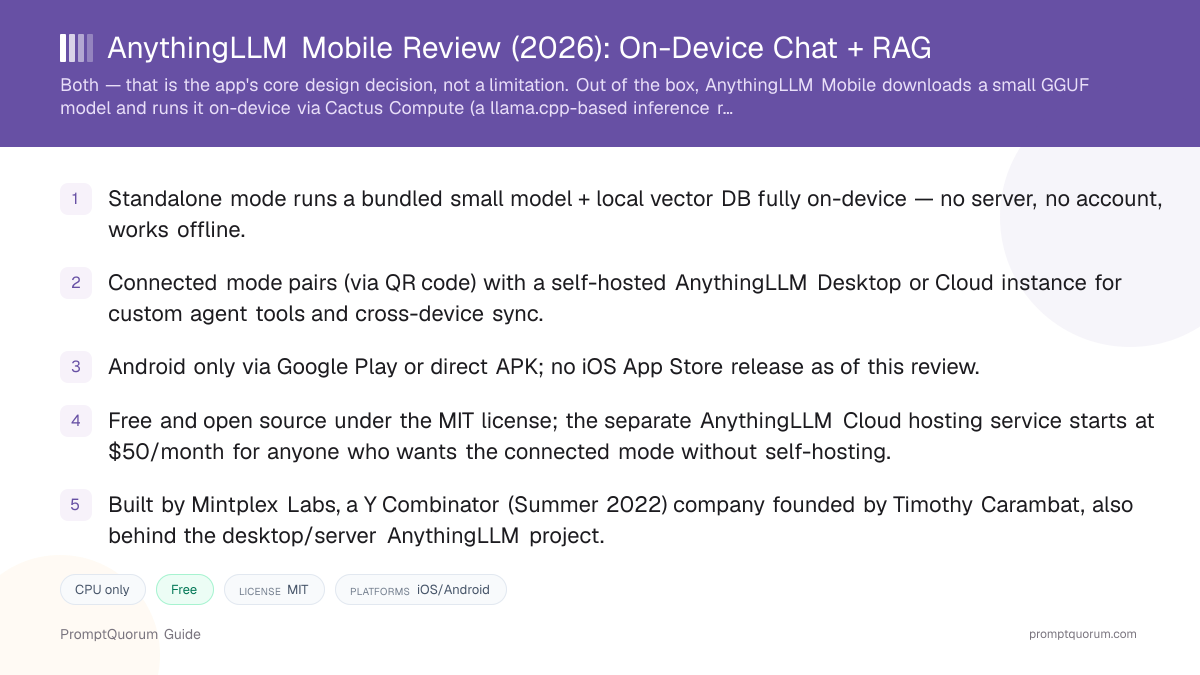The height and width of the screenshot is (675, 1200).
Task: Click the green "Free" pill tag
Action: coord(185,590)
